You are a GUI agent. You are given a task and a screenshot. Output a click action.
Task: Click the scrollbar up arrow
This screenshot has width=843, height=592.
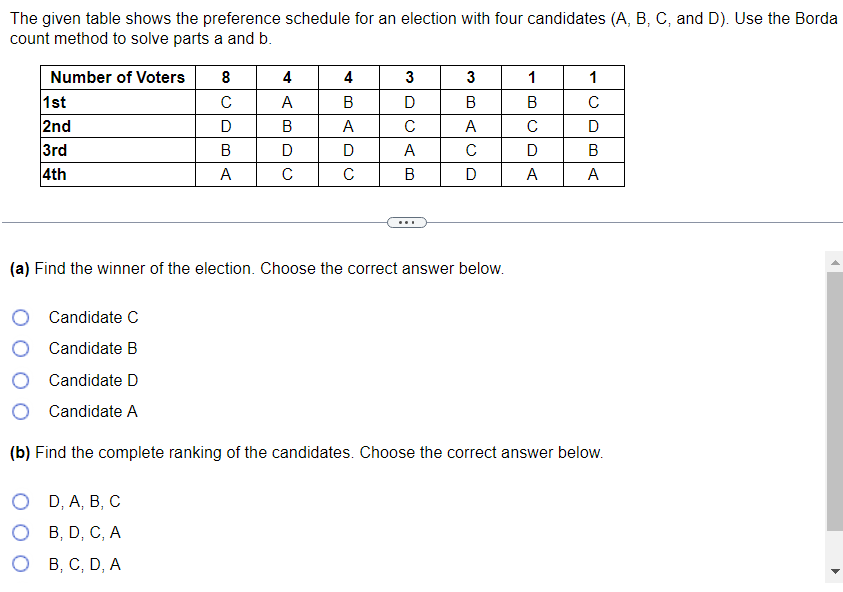pyautogui.click(x=834, y=264)
